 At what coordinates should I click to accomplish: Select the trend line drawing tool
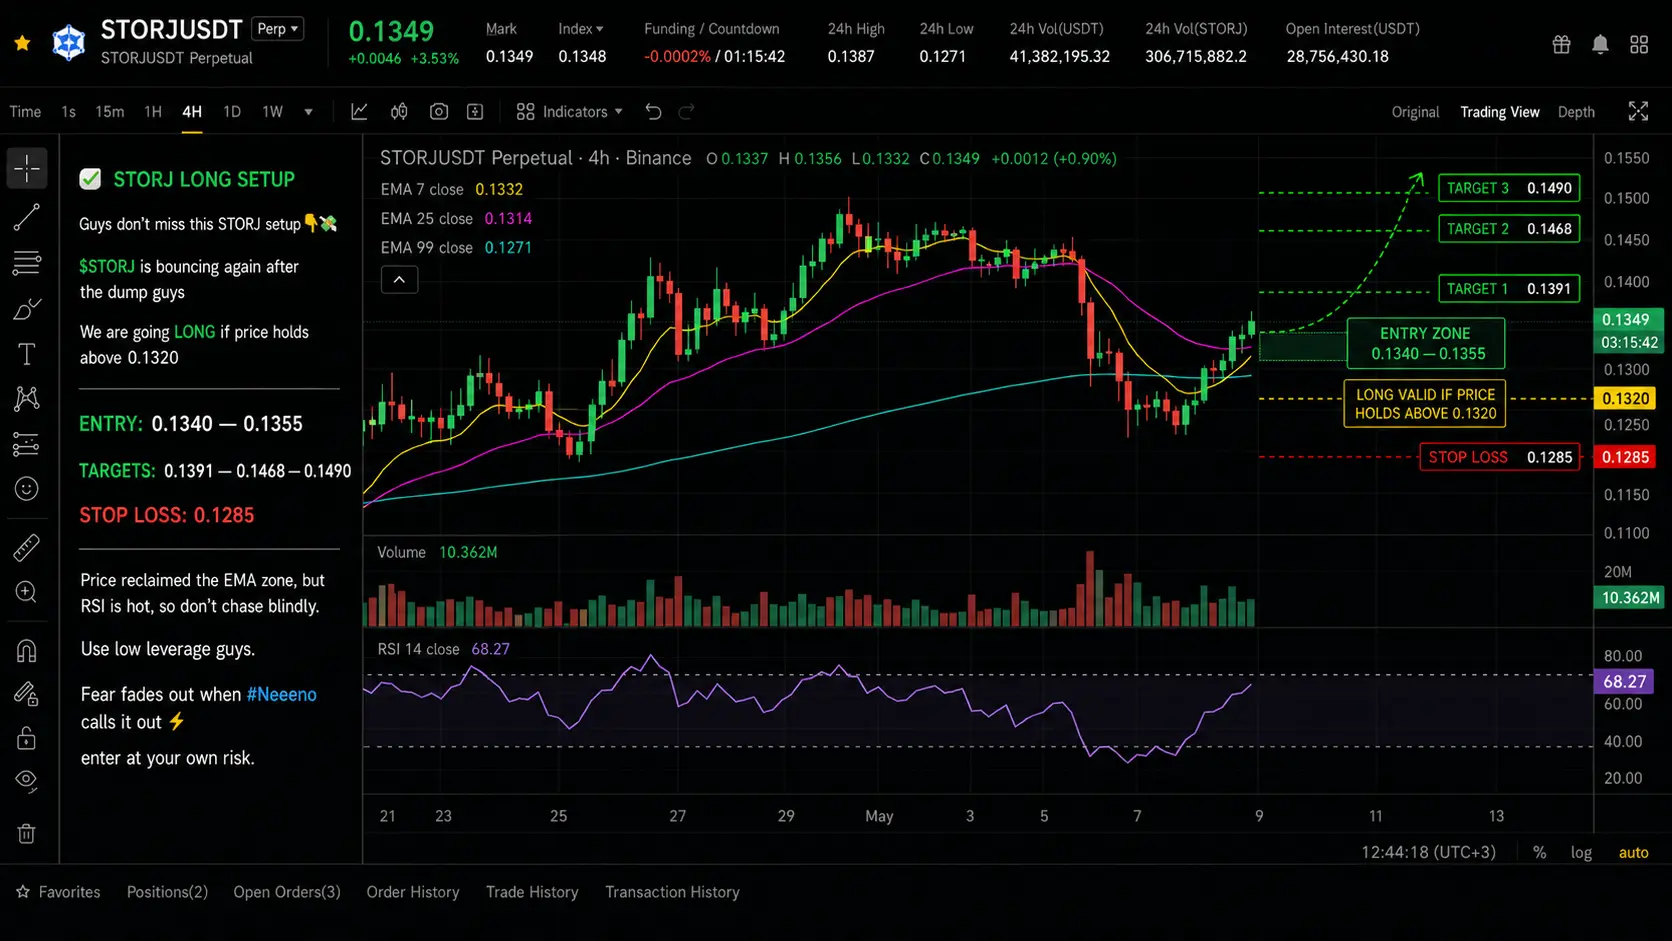27,217
